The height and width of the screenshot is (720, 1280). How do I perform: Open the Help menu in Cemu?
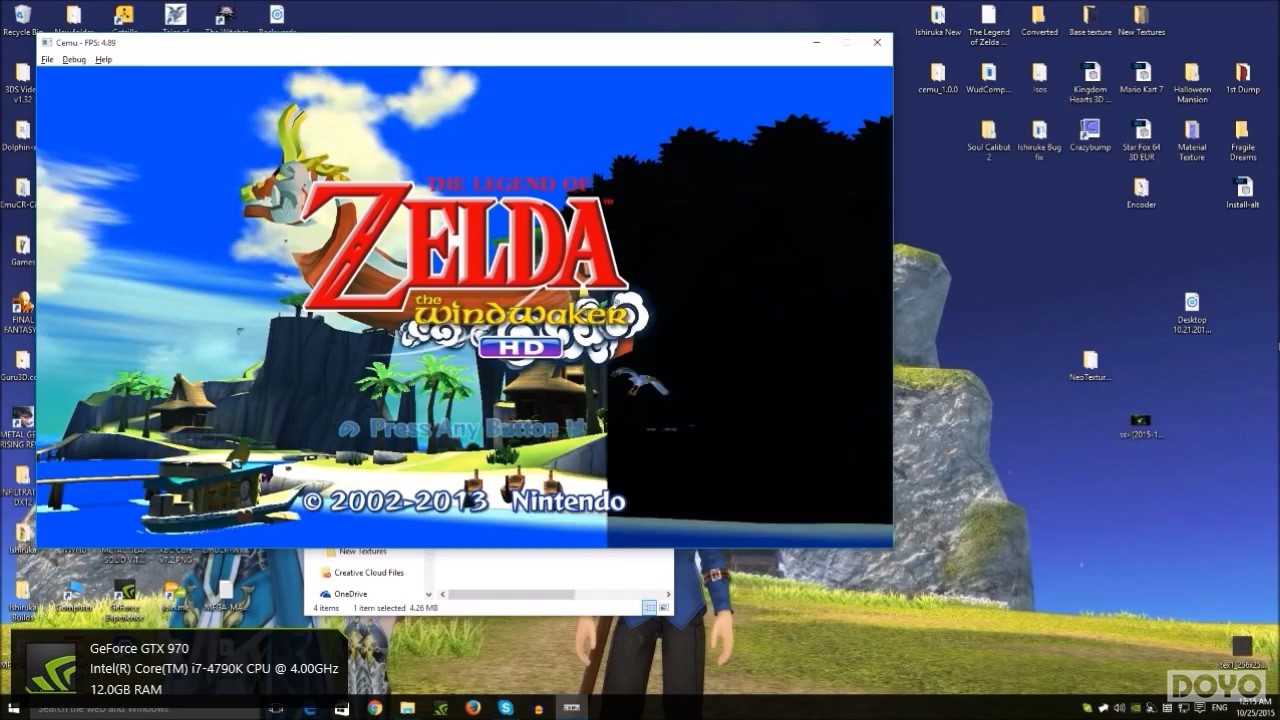coord(103,60)
